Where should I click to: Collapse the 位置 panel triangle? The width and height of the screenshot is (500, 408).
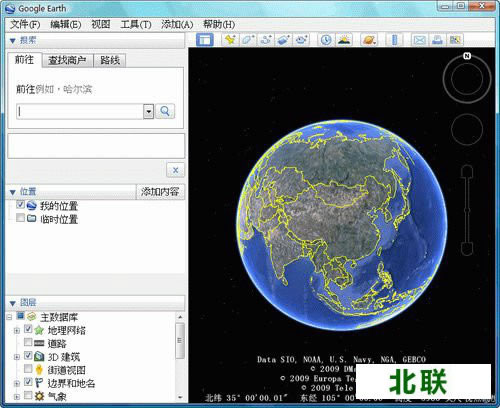click(x=13, y=192)
